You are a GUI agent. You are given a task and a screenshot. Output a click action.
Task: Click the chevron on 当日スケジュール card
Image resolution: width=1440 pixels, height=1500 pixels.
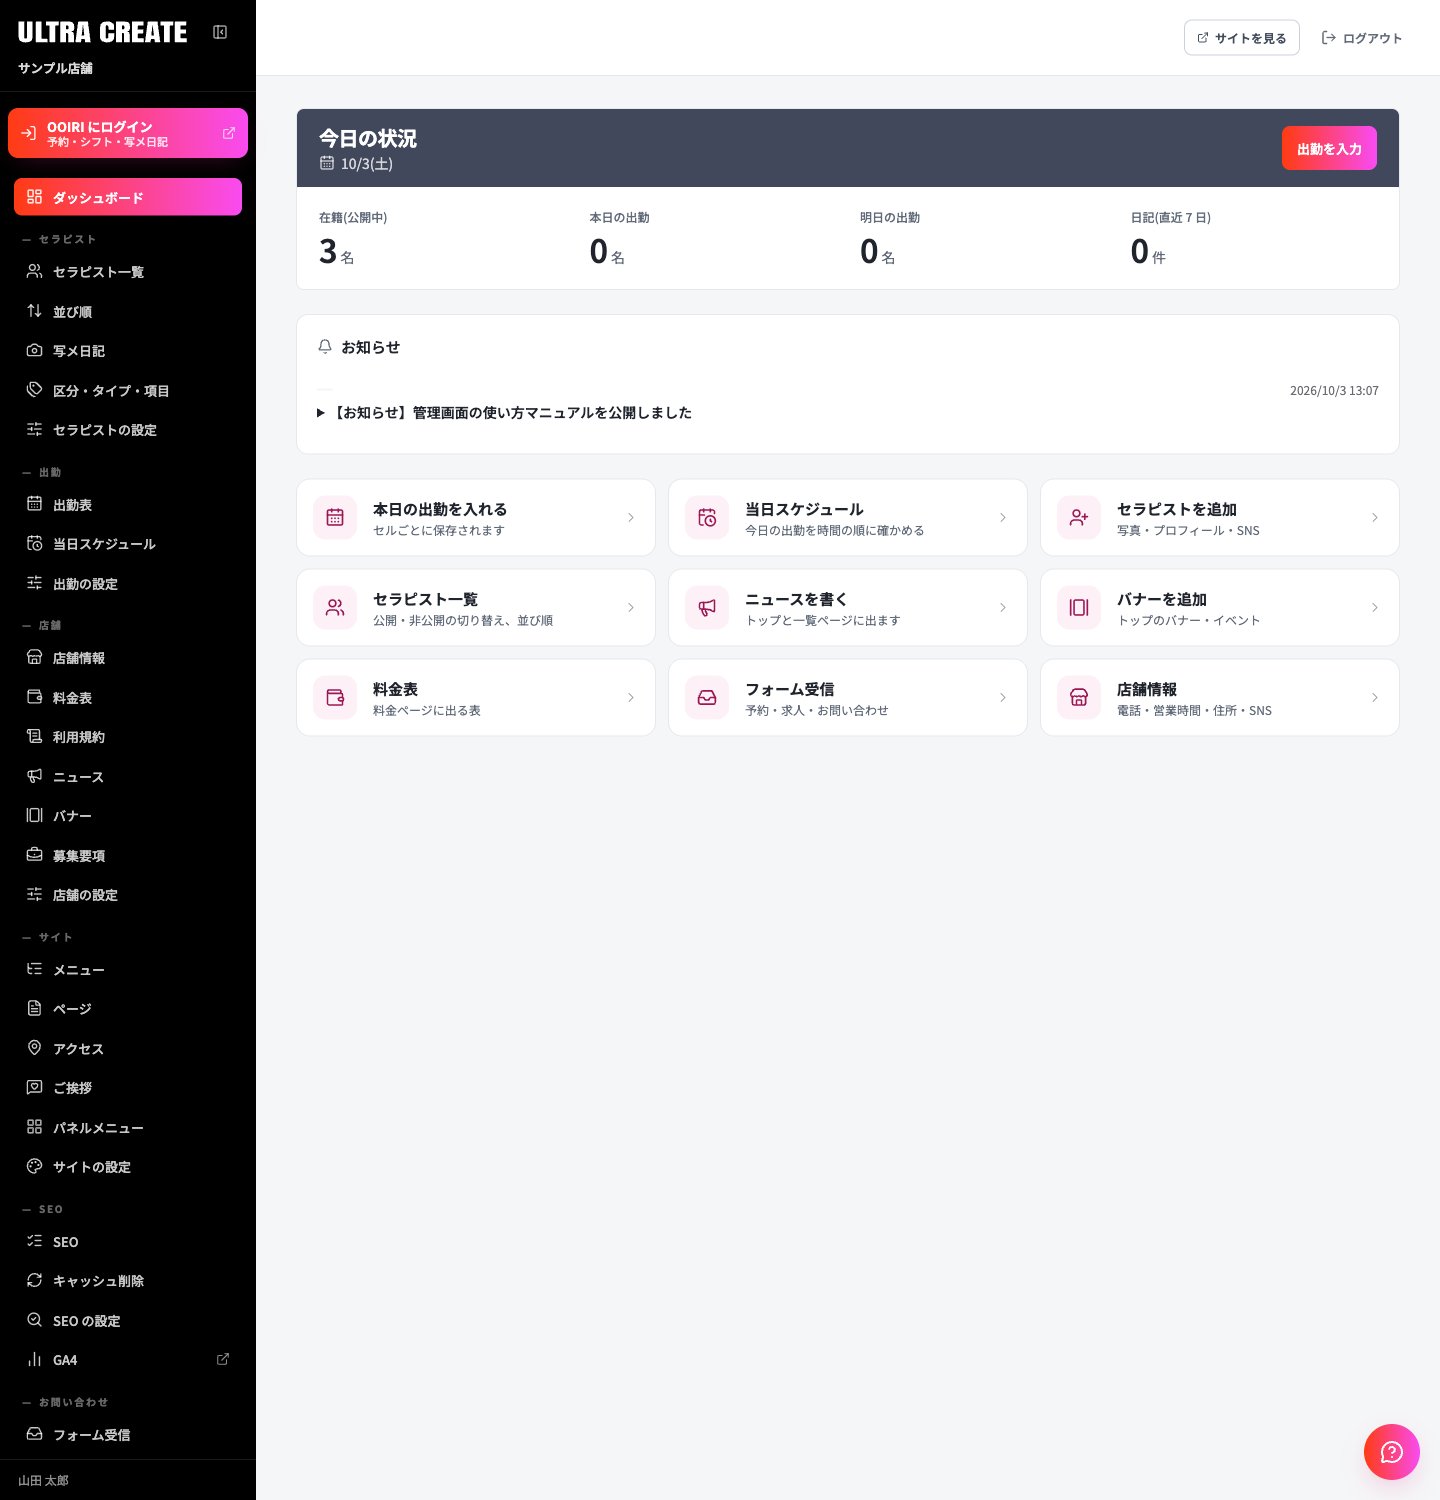click(x=1003, y=517)
